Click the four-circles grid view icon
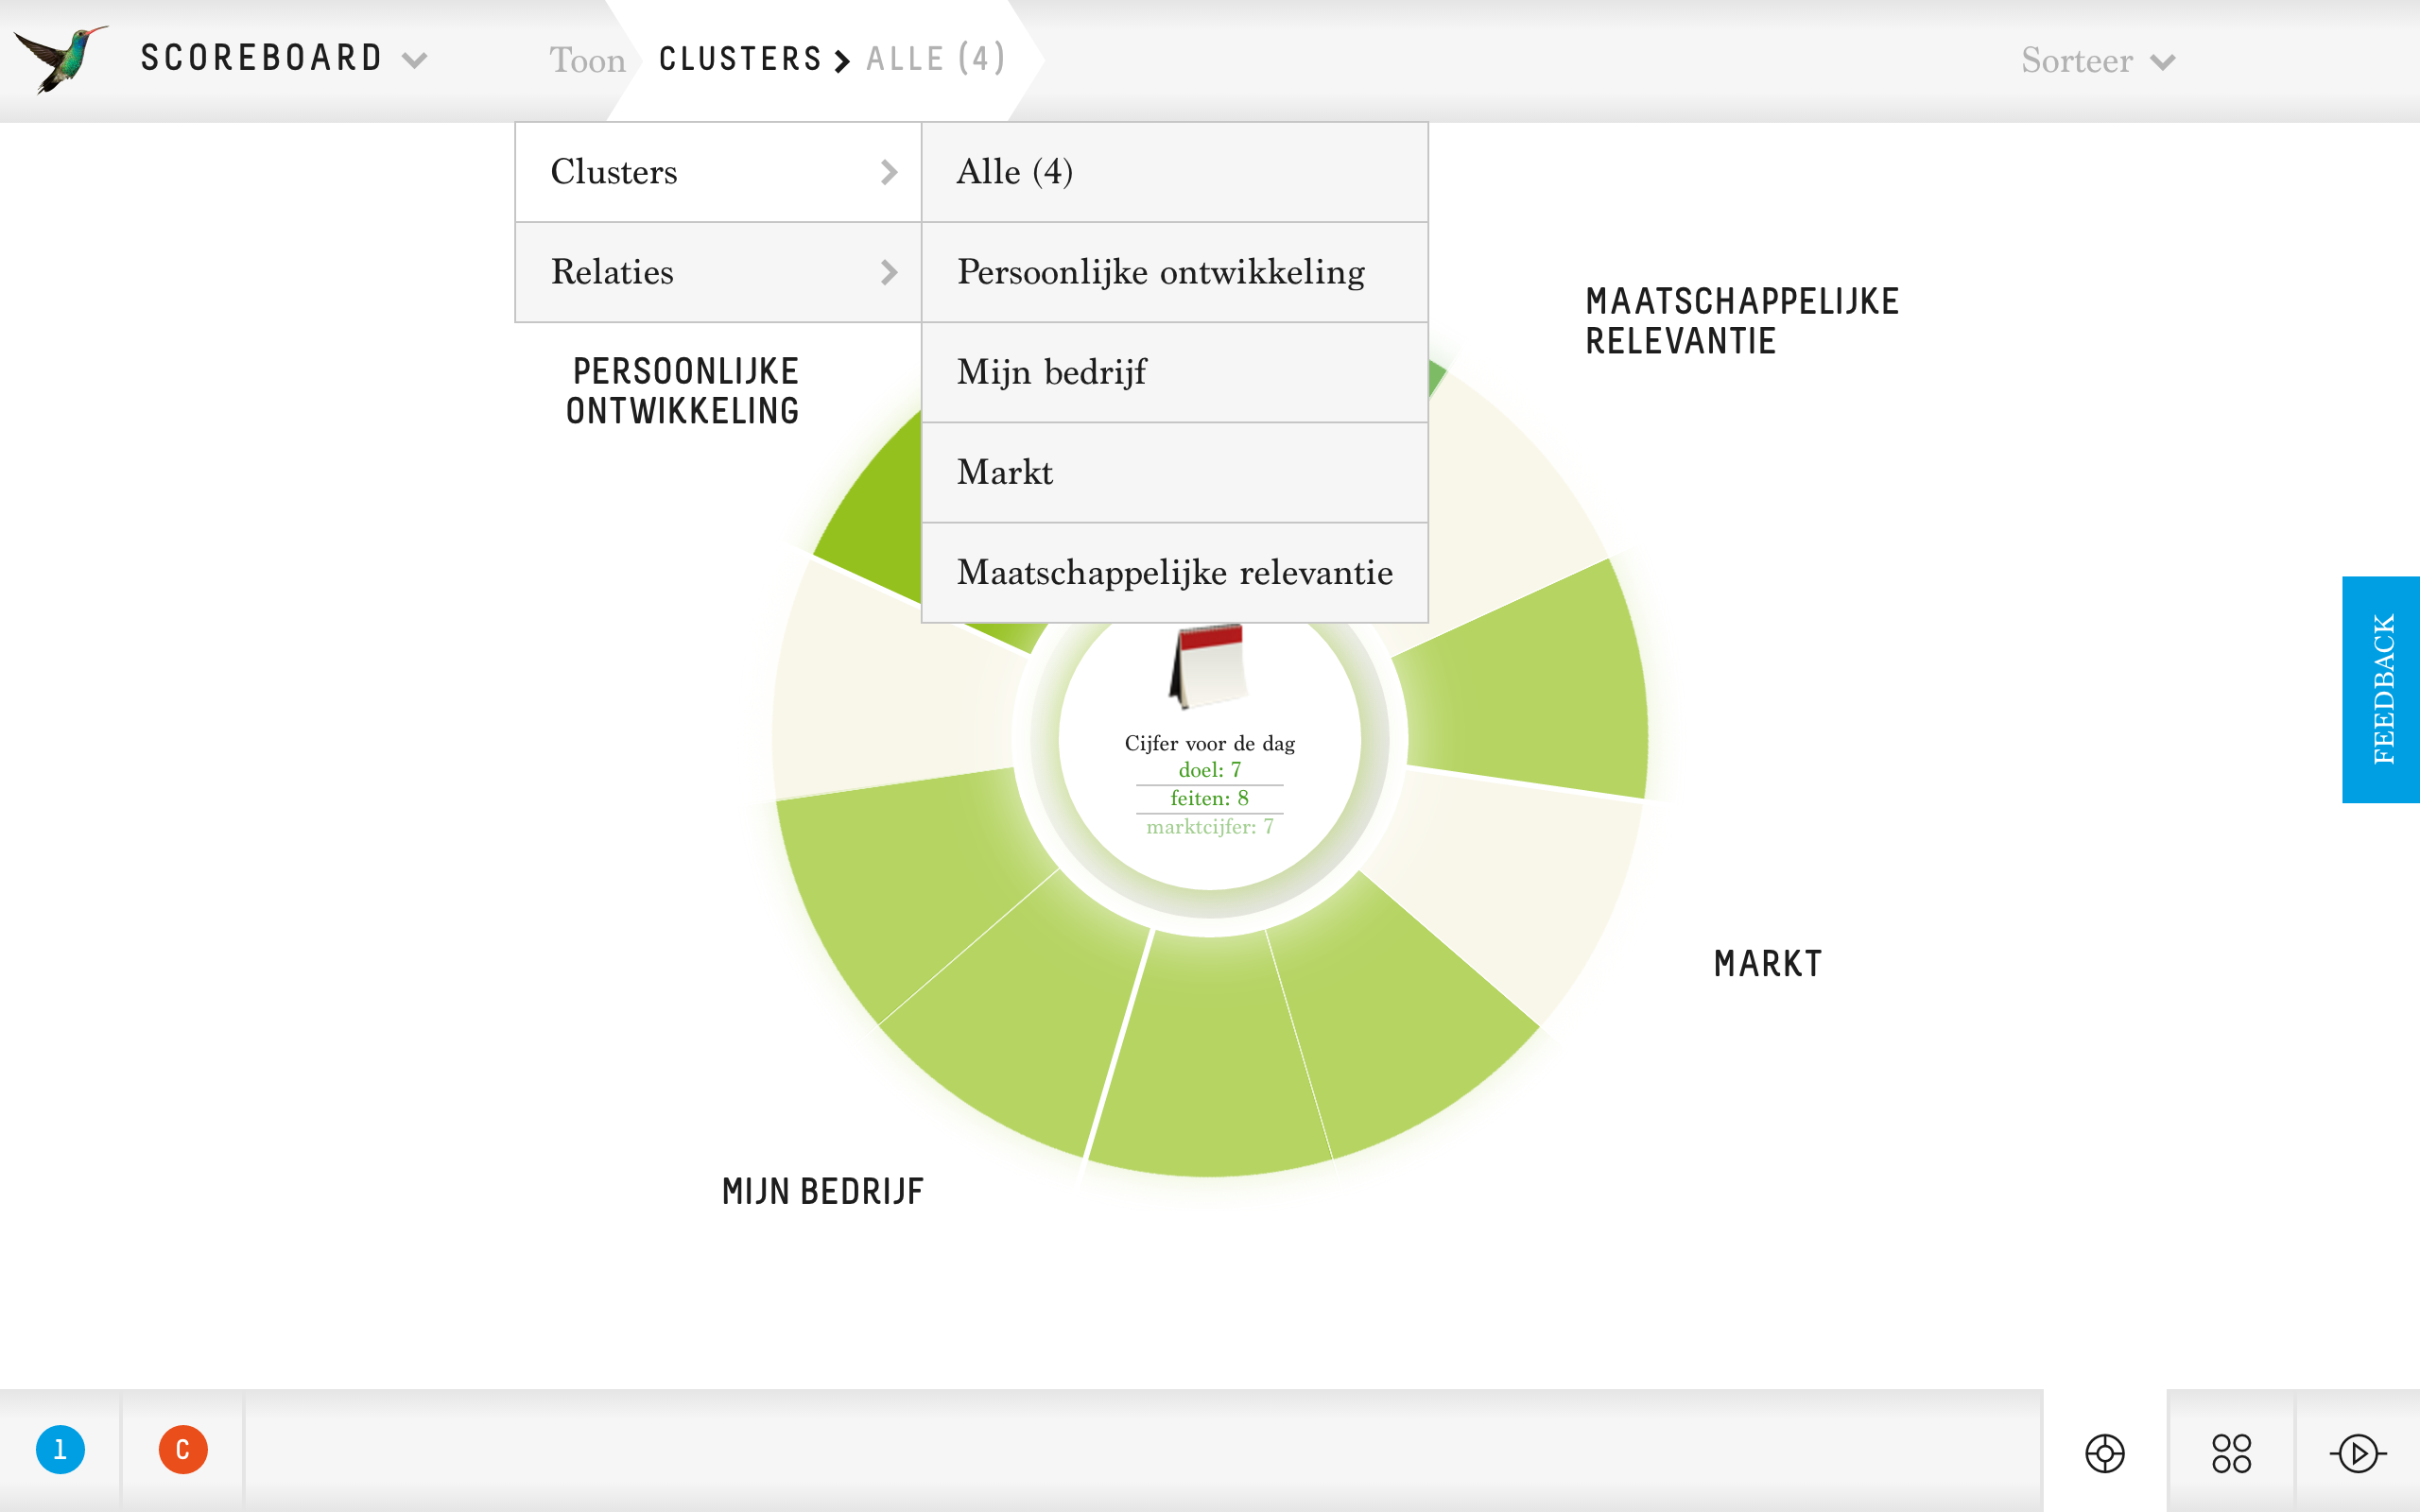 2231,1453
